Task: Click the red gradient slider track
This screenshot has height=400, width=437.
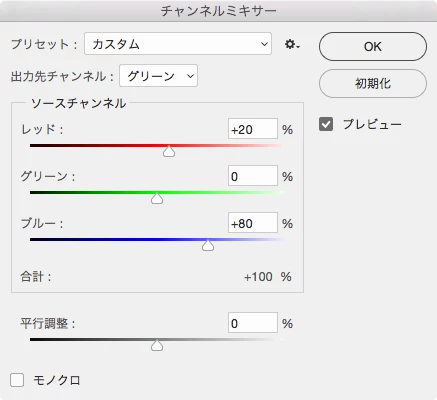Action: tap(157, 146)
